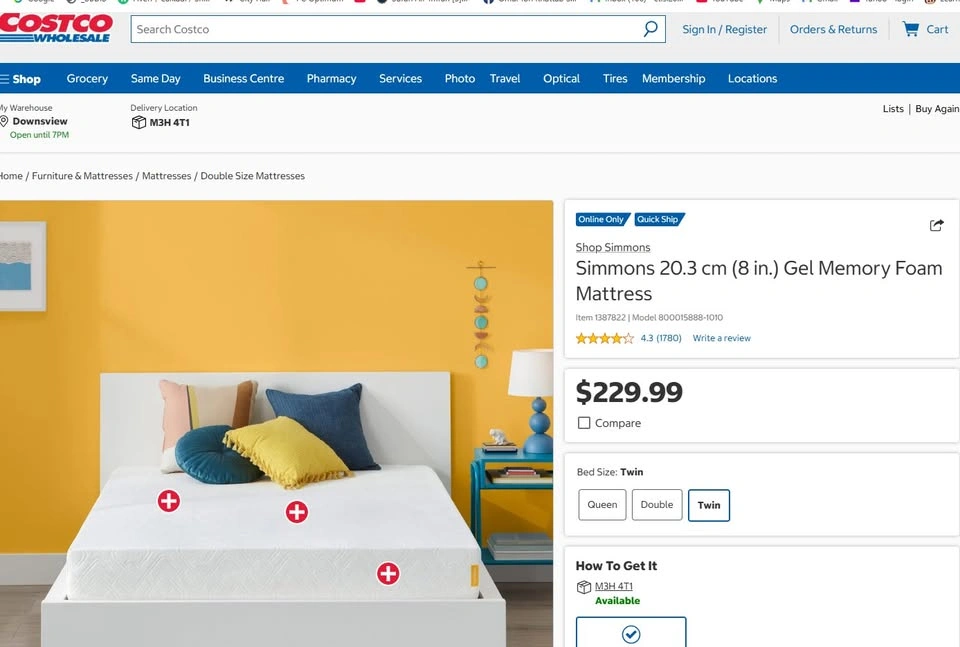Click the warehouse location pin icon
Image resolution: width=960 pixels, height=647 pixels.
4,121
